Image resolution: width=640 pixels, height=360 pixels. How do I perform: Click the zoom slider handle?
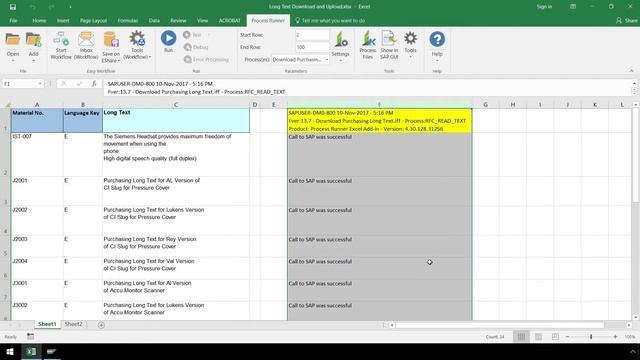coord(591,337)
